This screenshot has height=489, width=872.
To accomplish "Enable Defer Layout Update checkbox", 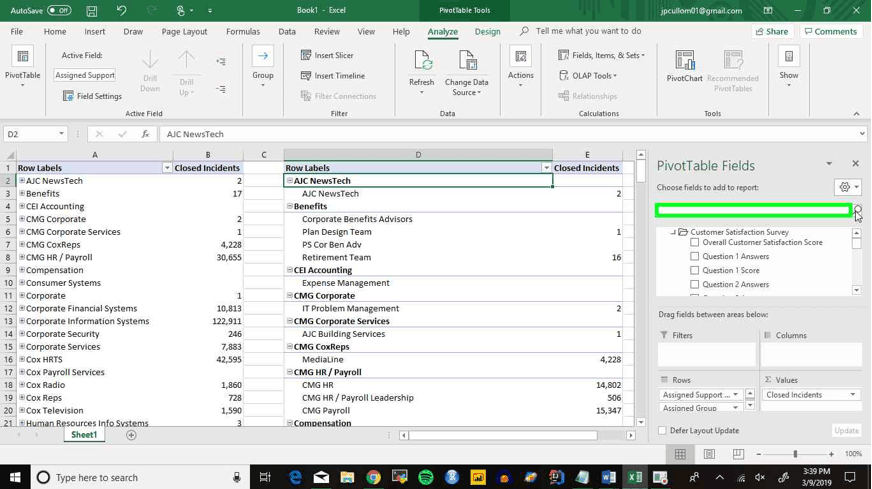I will [x=662, y=431].
